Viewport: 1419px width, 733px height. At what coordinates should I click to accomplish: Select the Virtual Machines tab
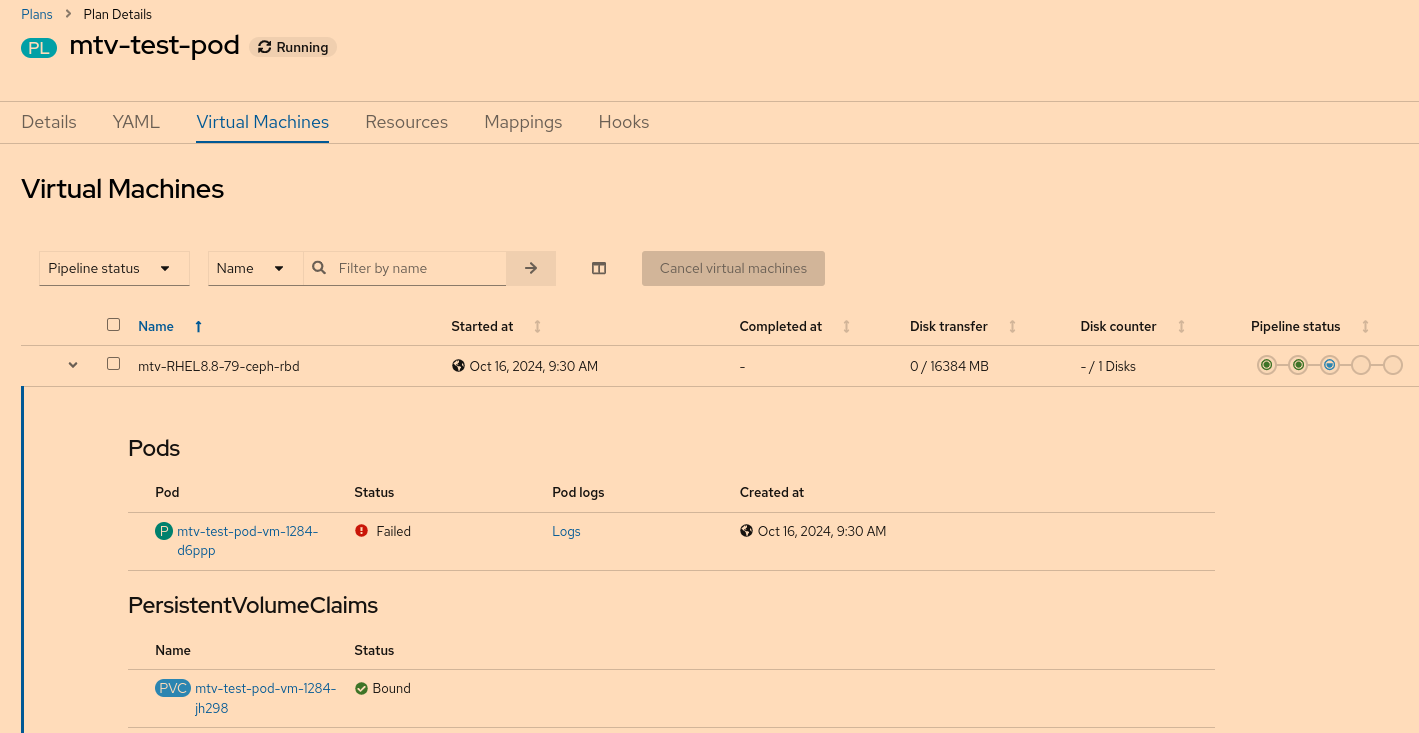[x=263, y=122]
